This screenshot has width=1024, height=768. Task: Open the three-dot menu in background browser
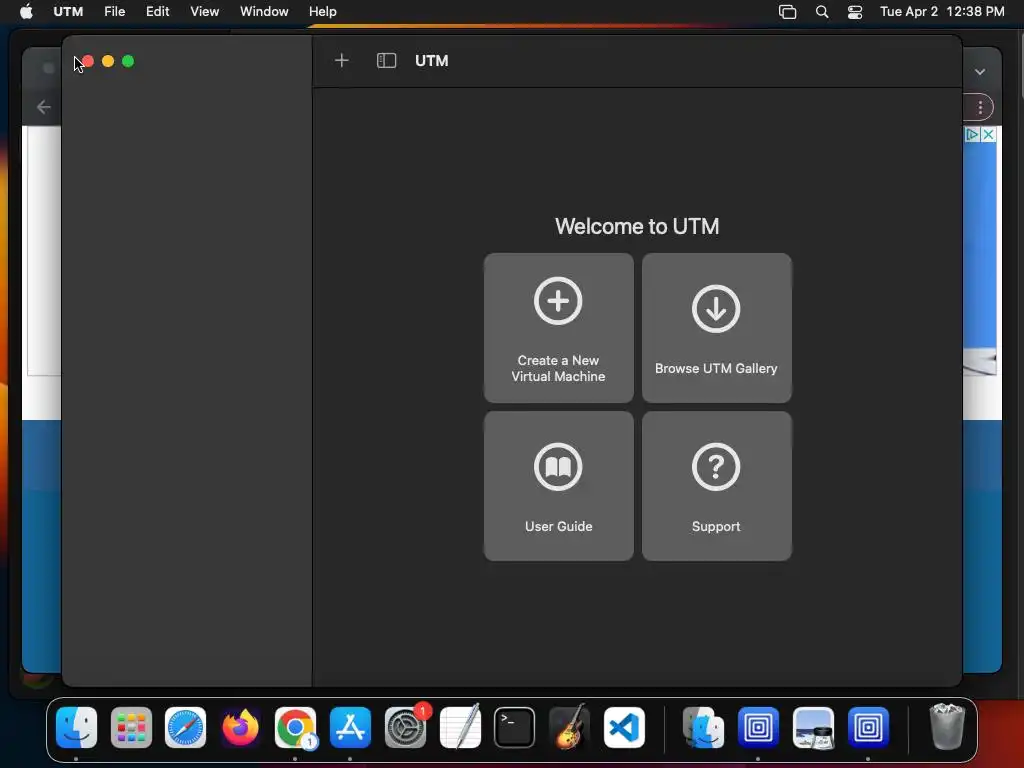[x=980, y=108]
